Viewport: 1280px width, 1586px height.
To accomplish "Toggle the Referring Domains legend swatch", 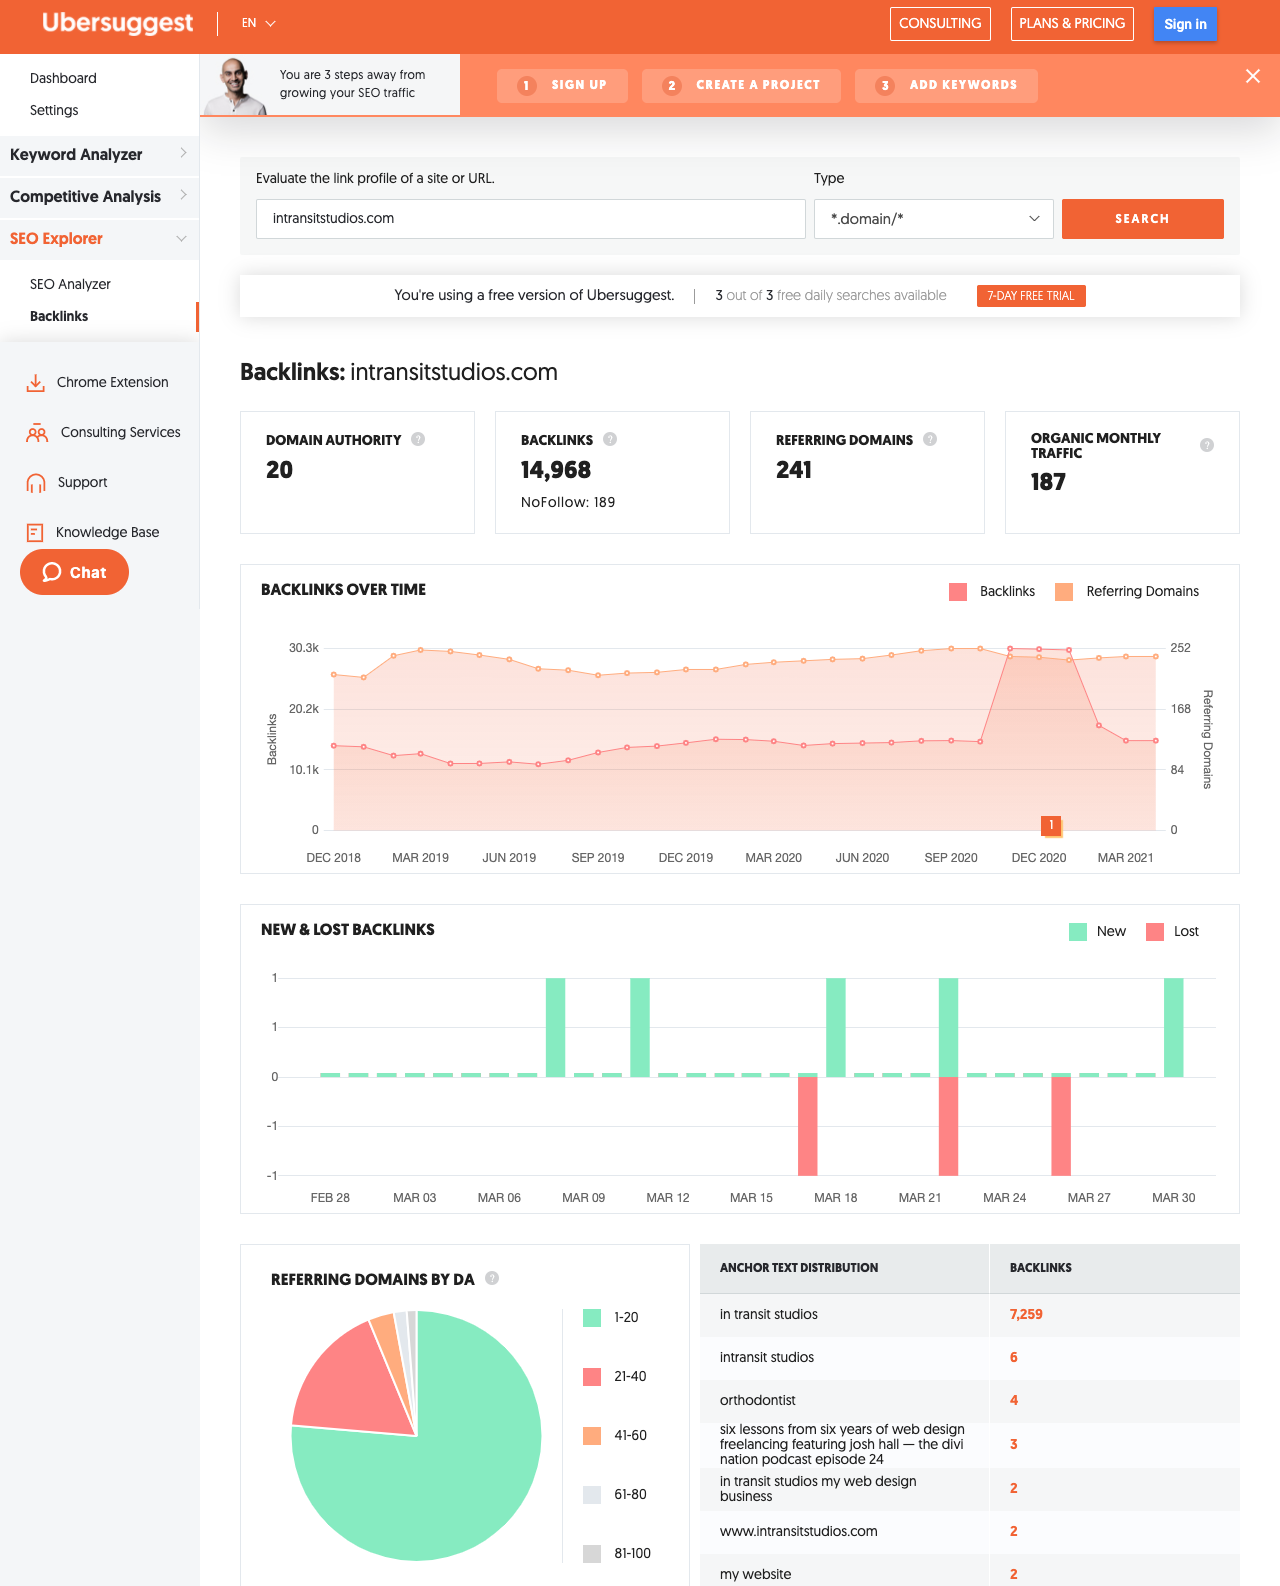I will tap(1064, 592).
